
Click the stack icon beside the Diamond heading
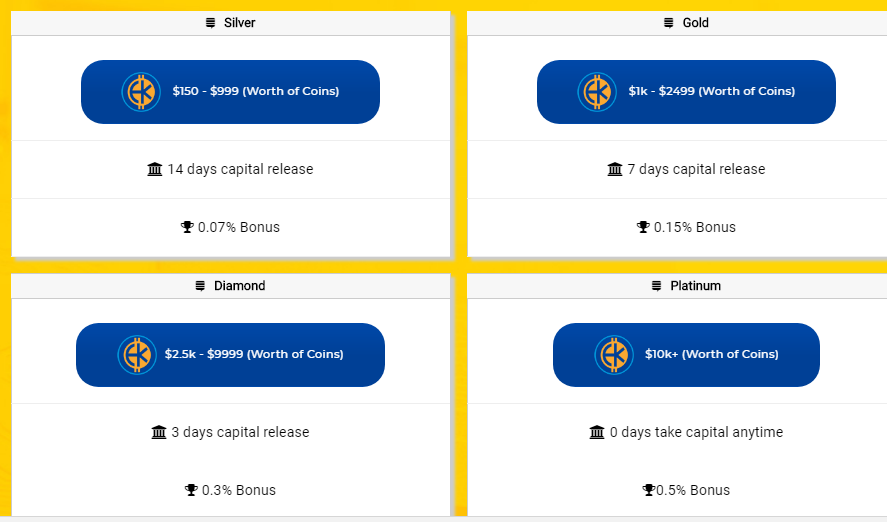[200, 286]
